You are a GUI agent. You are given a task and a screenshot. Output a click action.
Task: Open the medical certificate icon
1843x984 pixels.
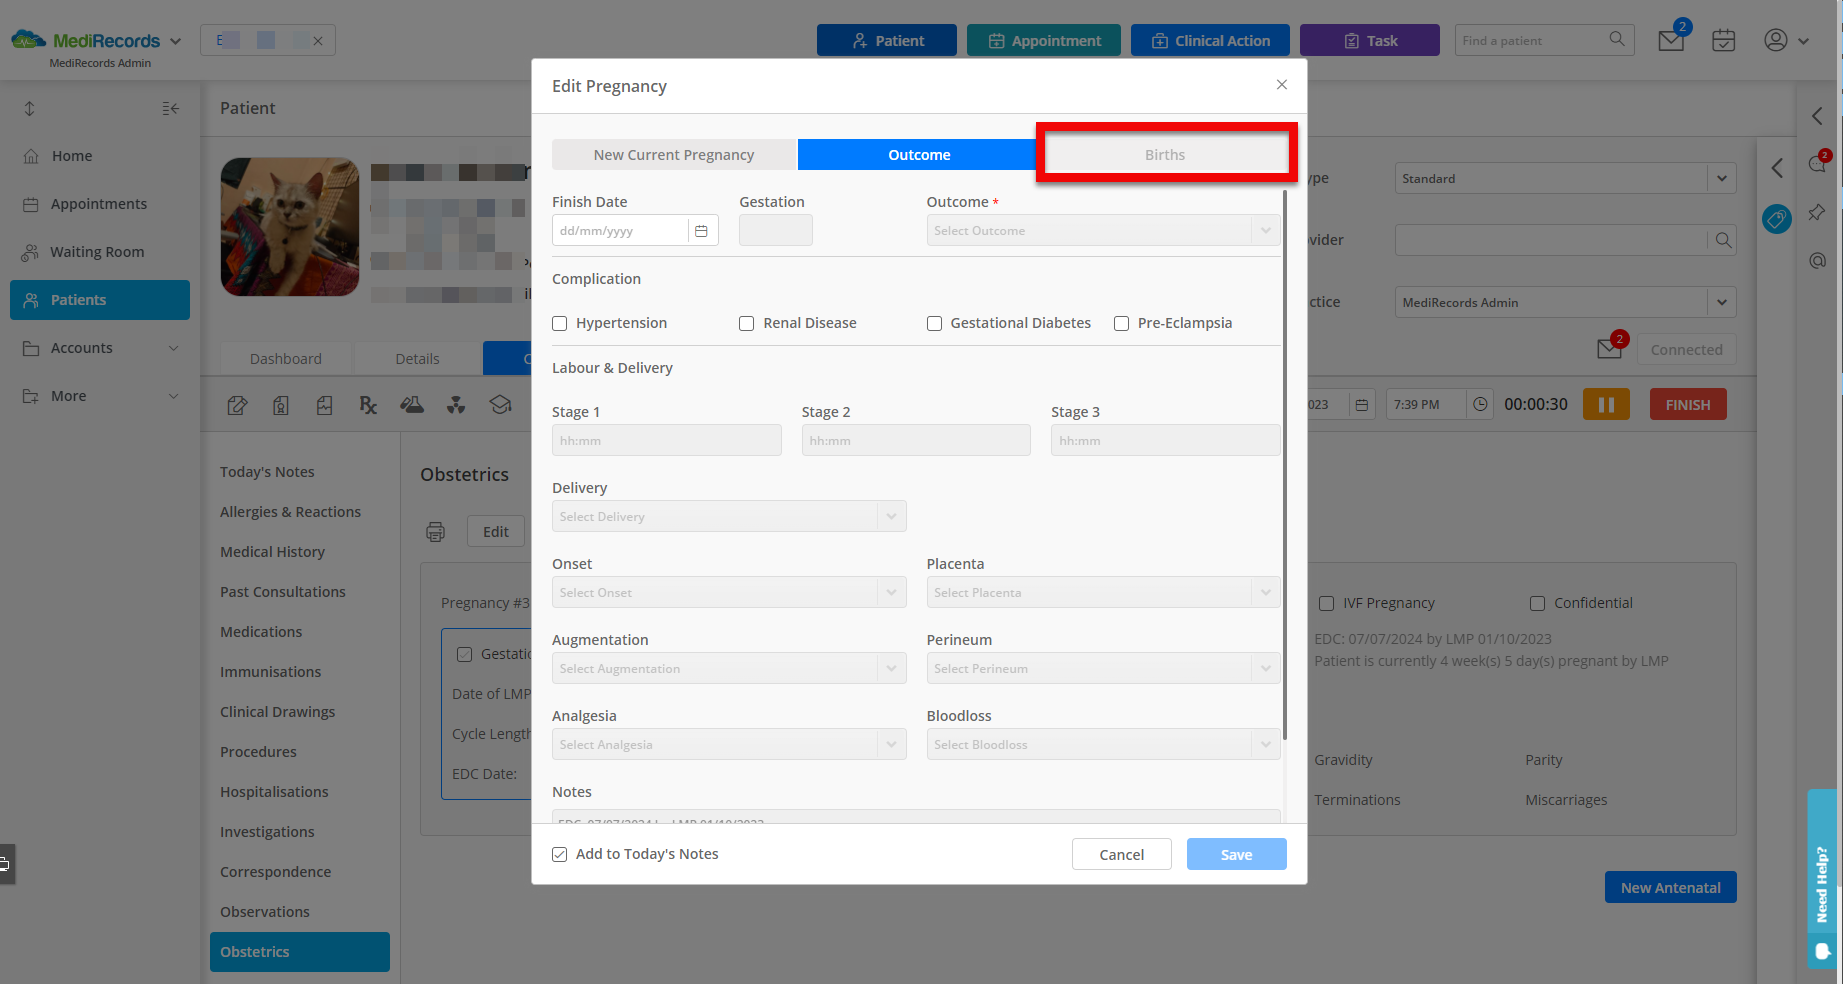pyautogui.click(x=281, y=404)
